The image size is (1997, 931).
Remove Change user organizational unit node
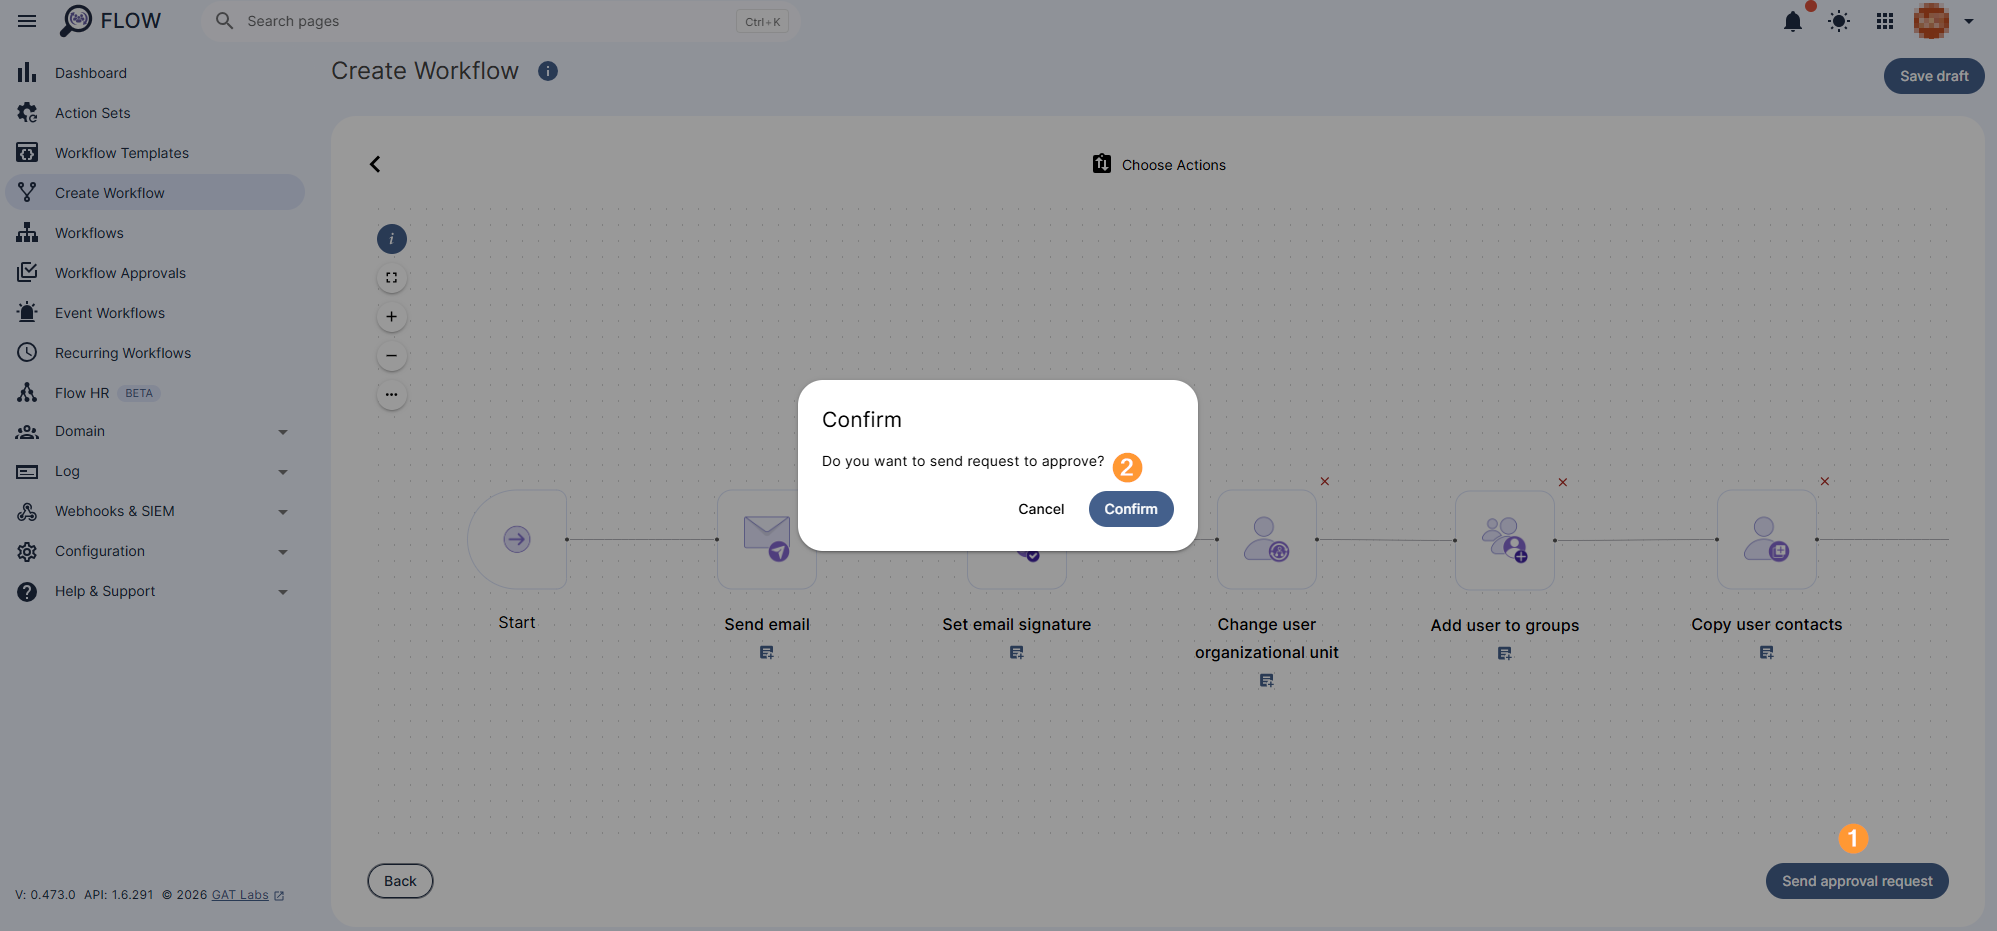point(1325,482)
